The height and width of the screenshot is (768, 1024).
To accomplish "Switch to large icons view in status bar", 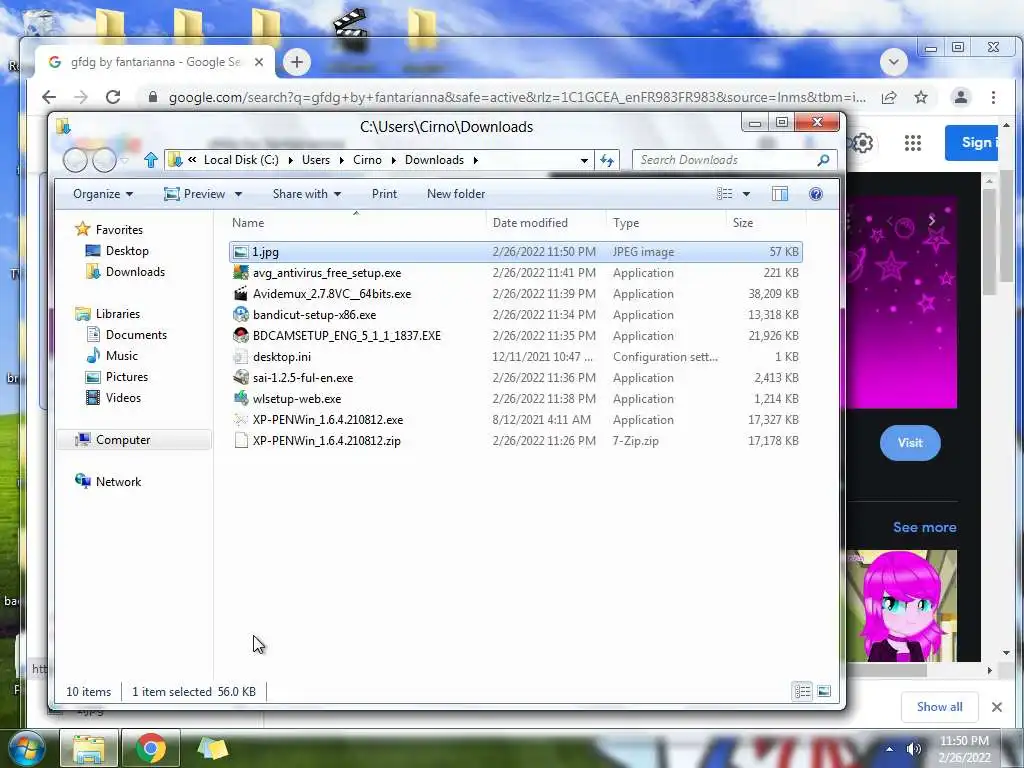I will (824, 691).
